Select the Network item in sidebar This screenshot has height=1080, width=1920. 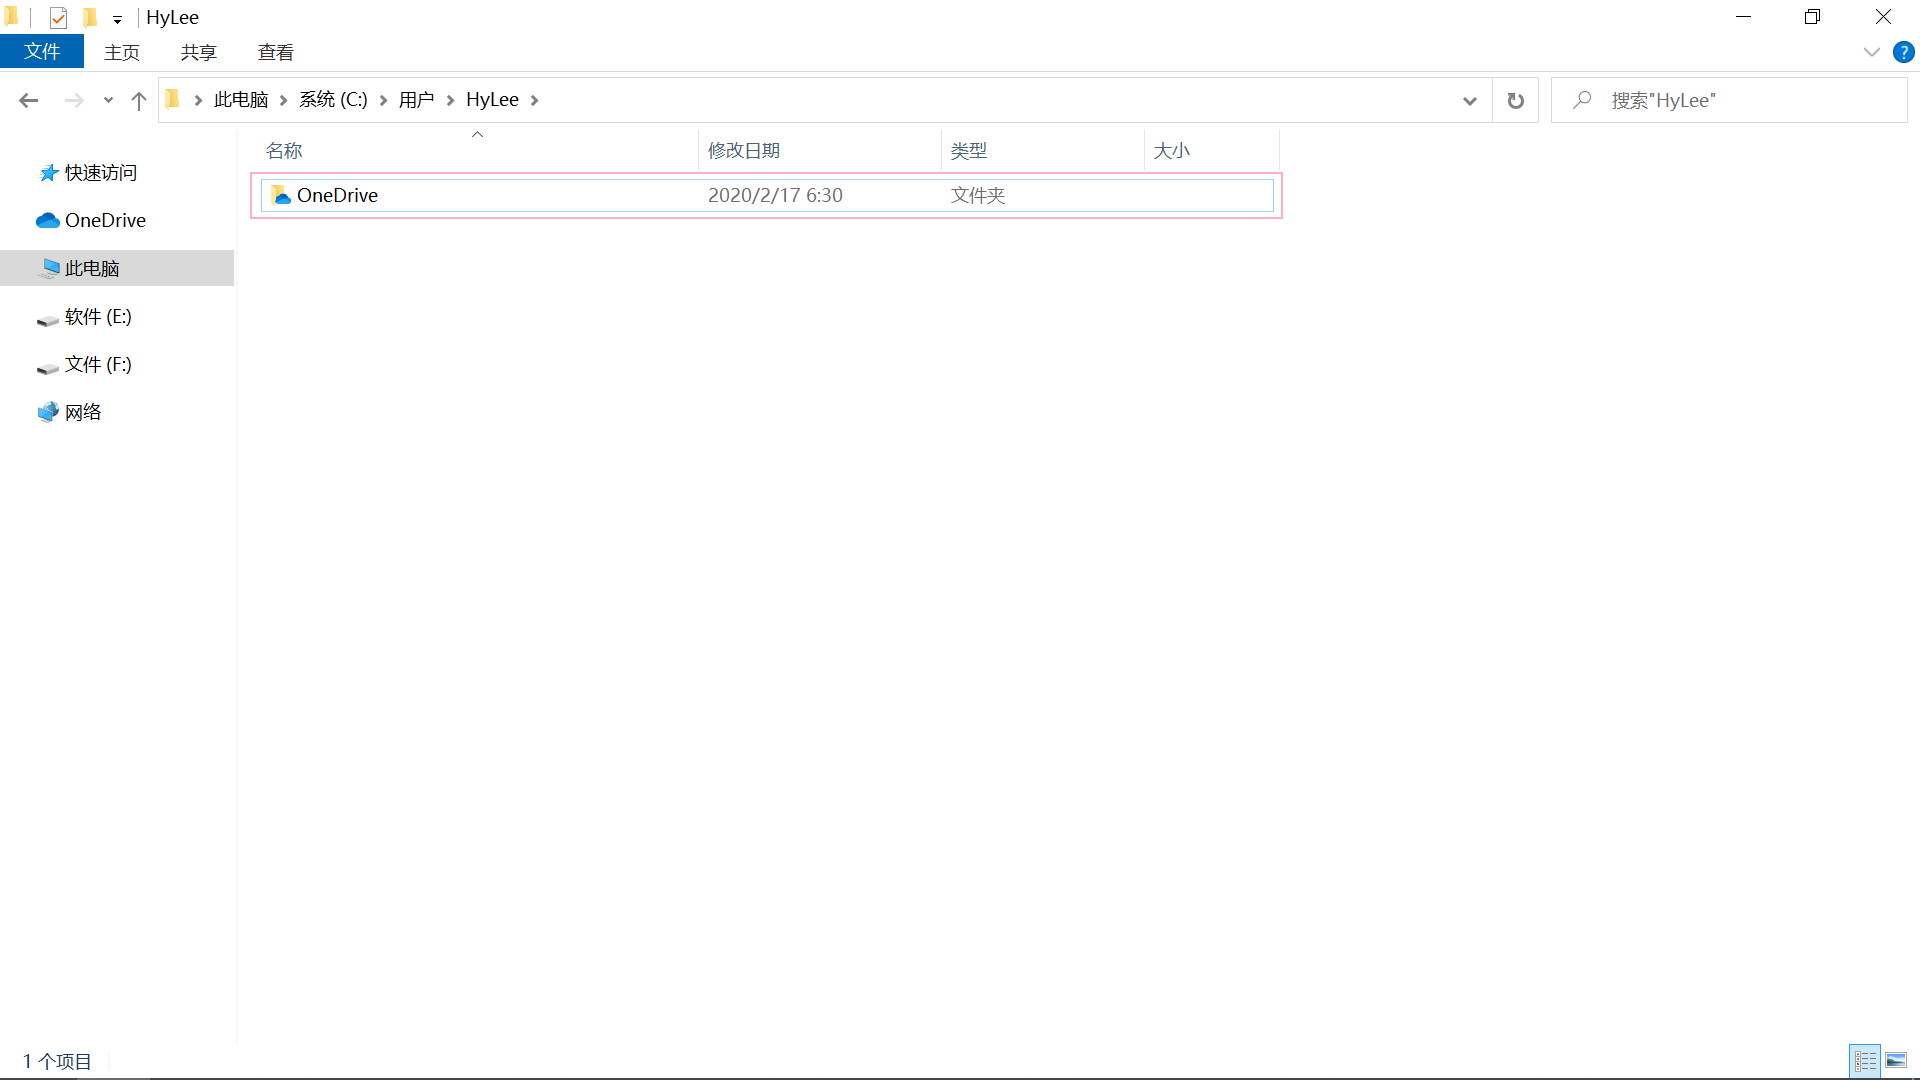(83, 412)
